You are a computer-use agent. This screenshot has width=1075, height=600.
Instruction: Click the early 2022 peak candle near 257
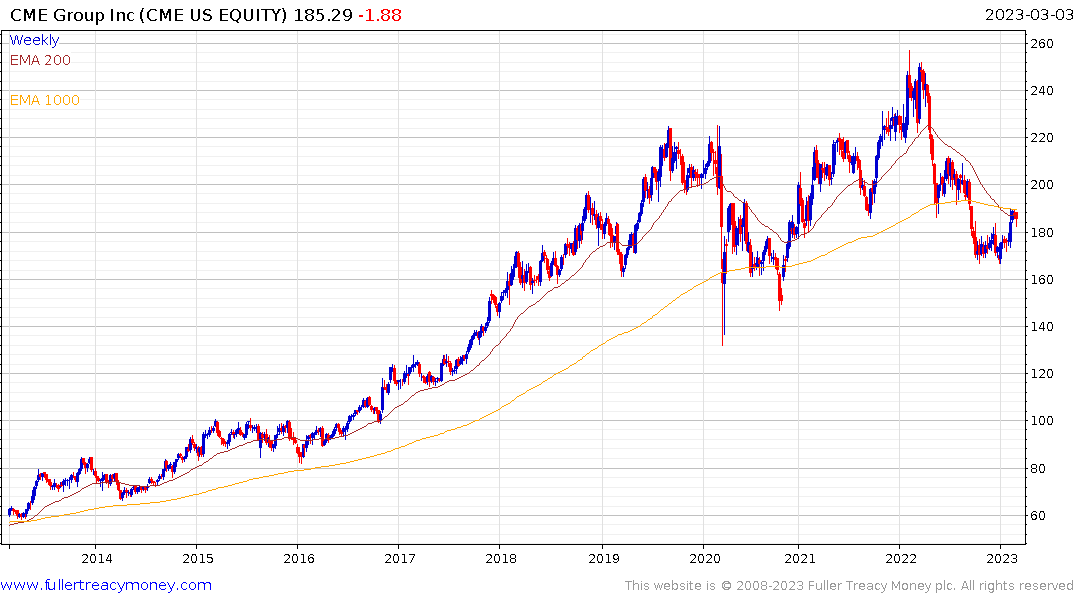pyautogui.click(x=910, y=65)
